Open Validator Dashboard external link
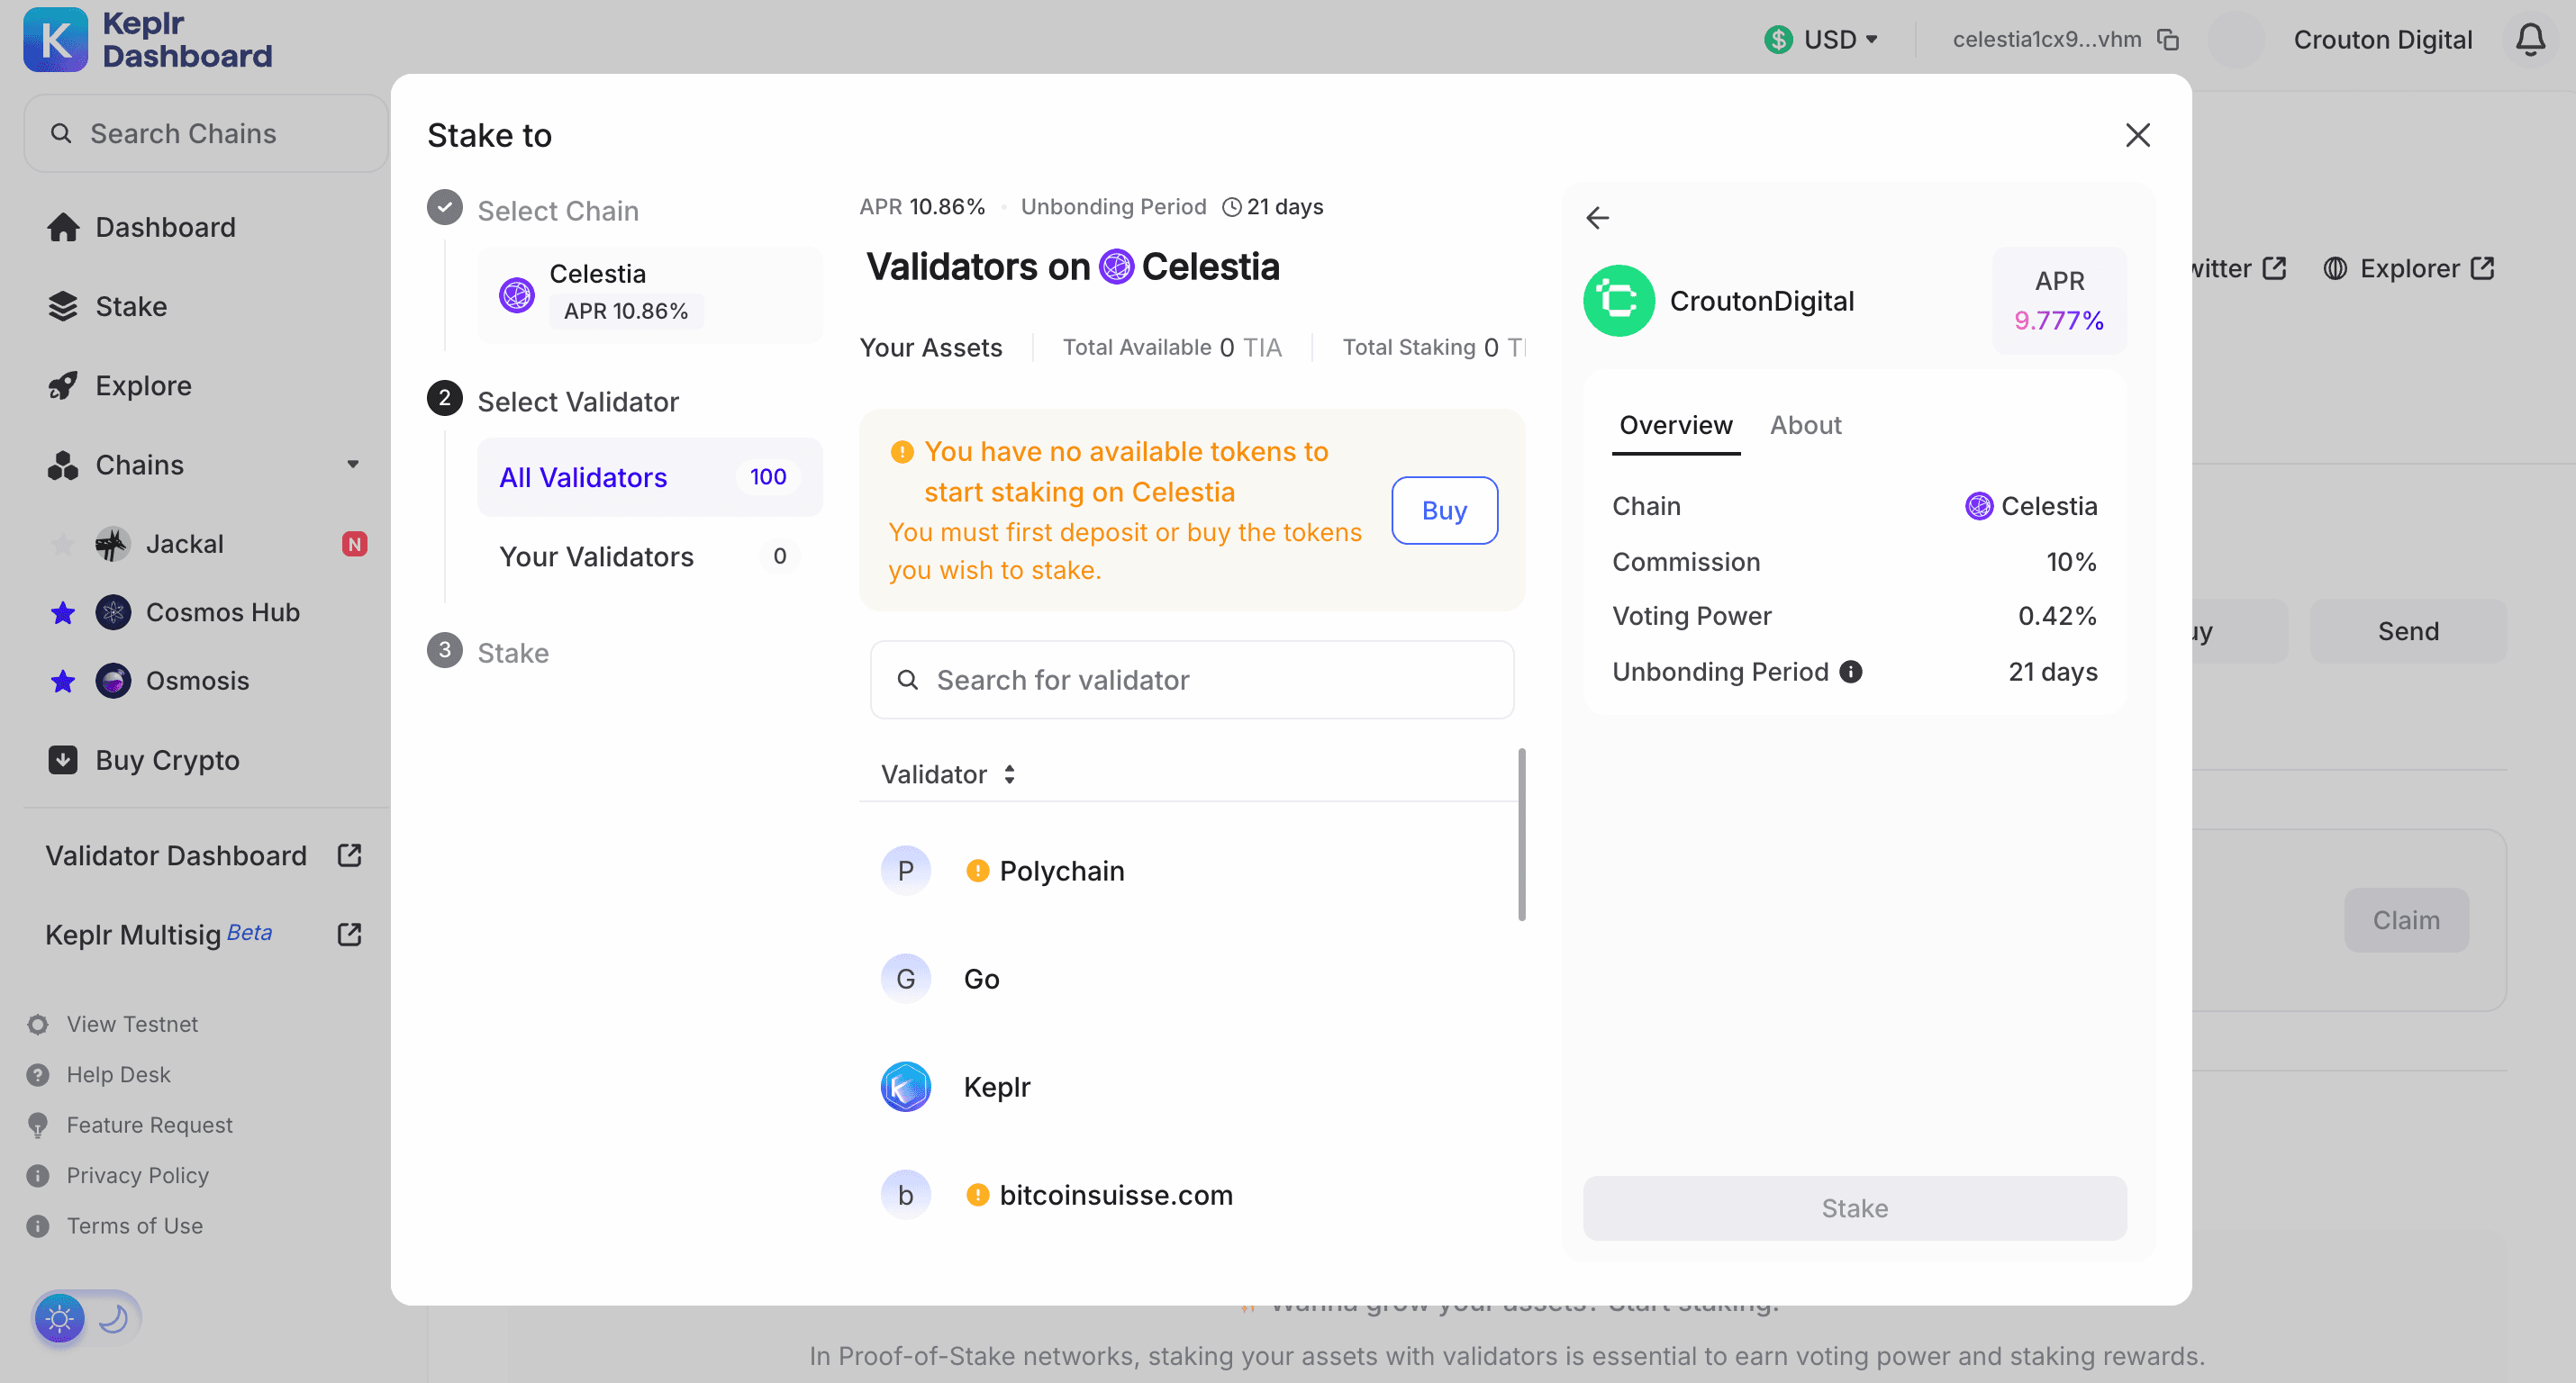Viewport: 2576px width, 1383px height. click(203, 856)
